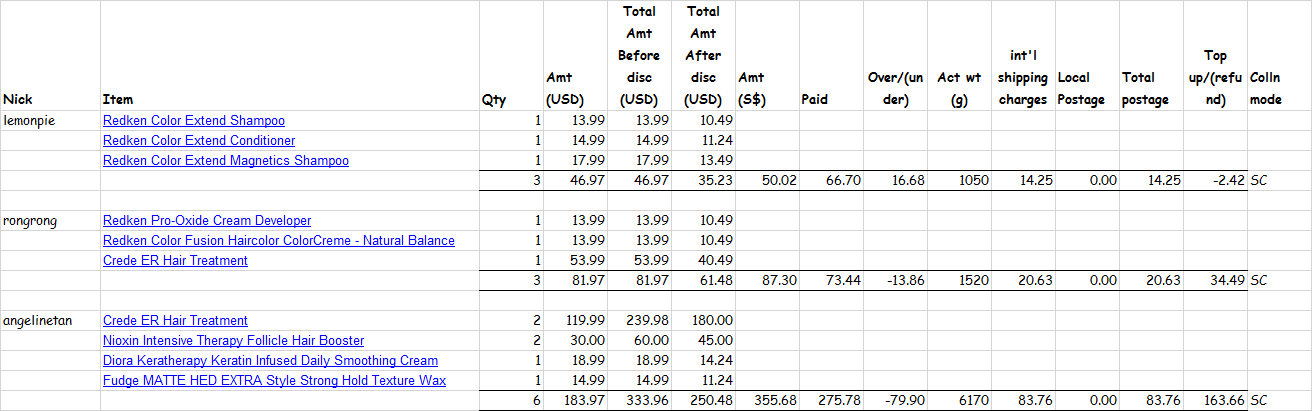Screen dimensions: 1312x411
Task: Click the 'Item' column header cell
Action: 290,55
